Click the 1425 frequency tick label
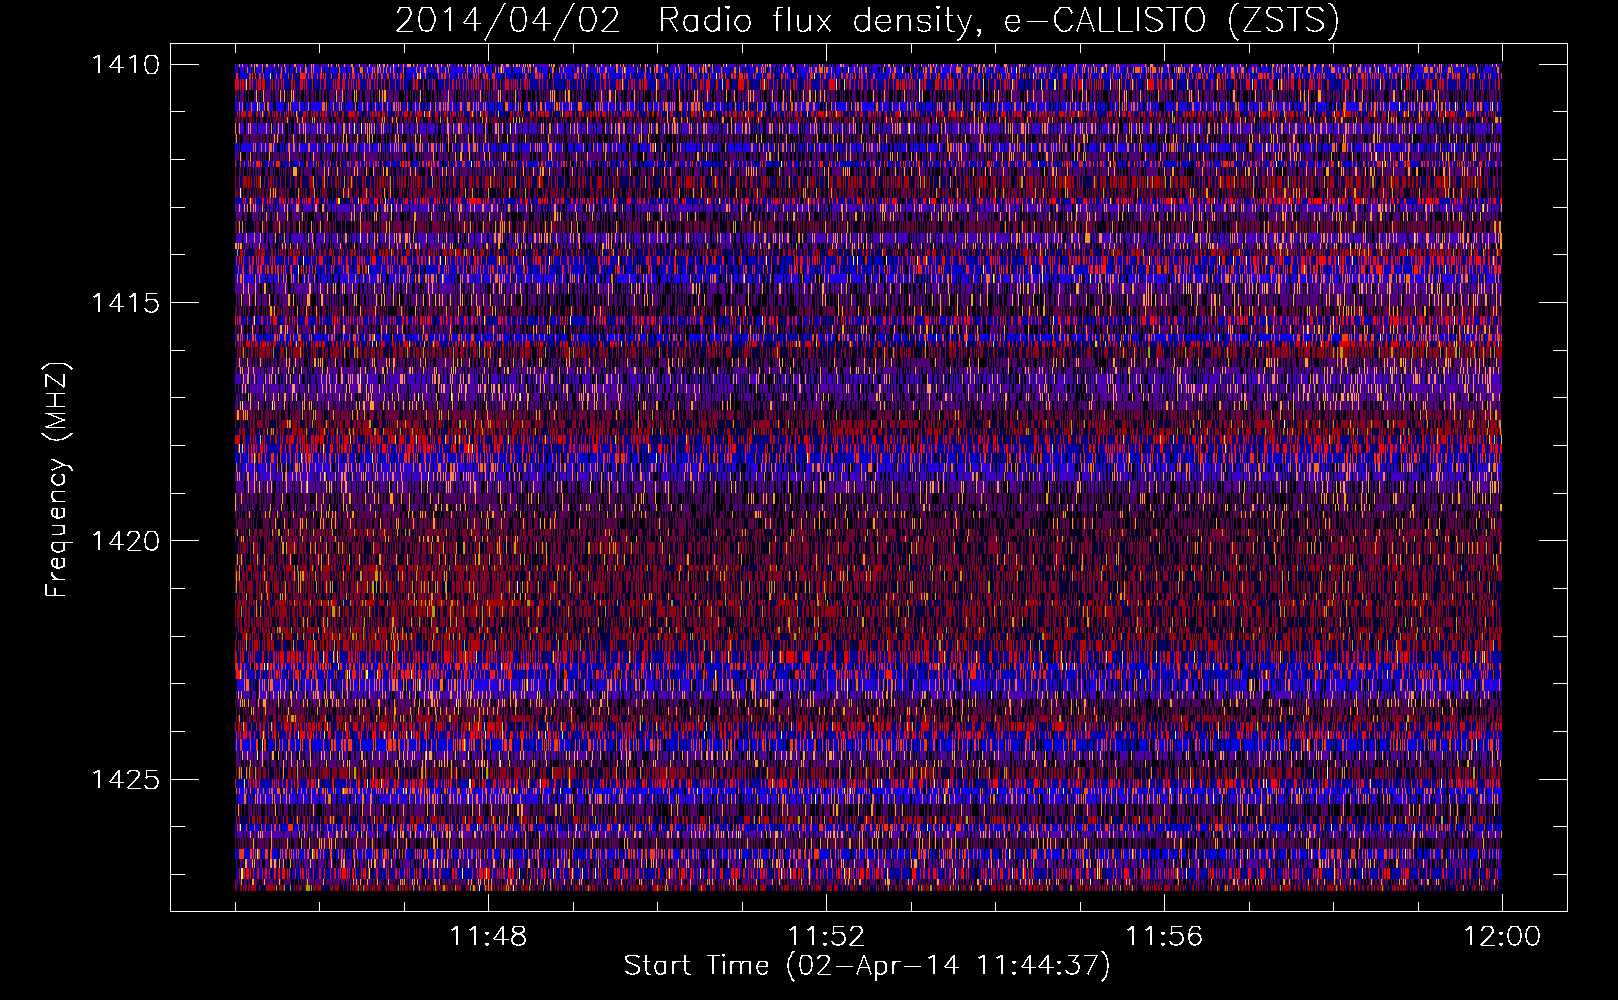The width and height of the screenshot is (1618, 1000). click(x=125, y=779)
